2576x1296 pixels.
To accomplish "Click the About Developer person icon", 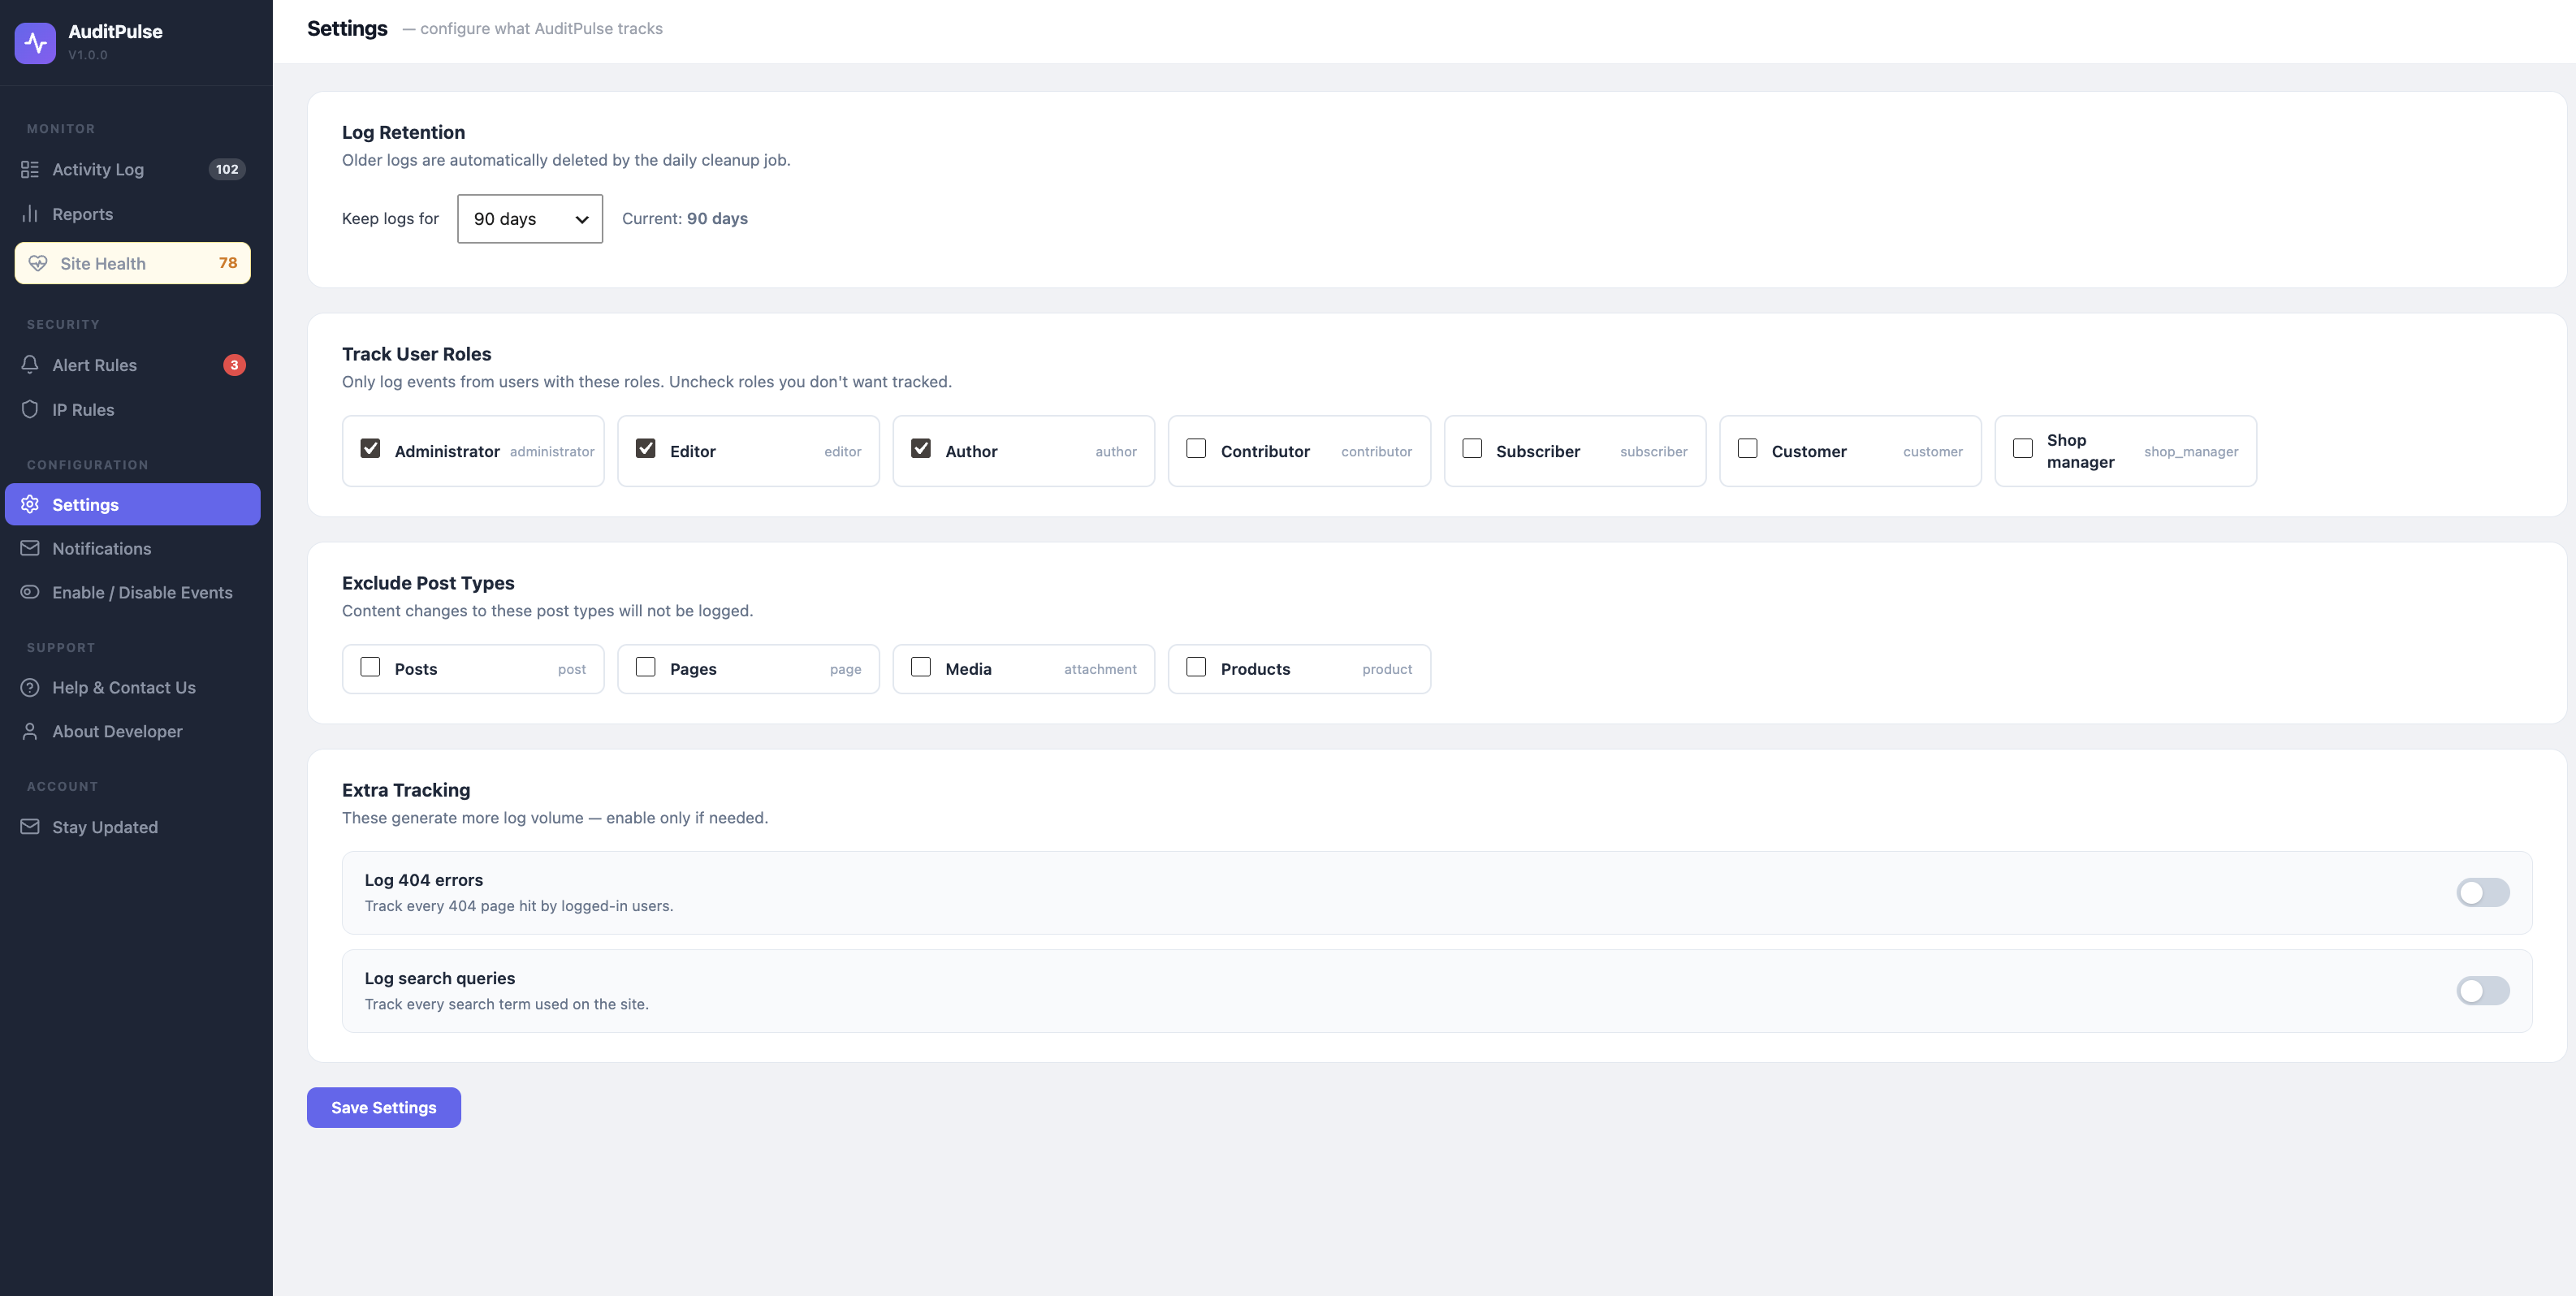I will coord(30,731).
